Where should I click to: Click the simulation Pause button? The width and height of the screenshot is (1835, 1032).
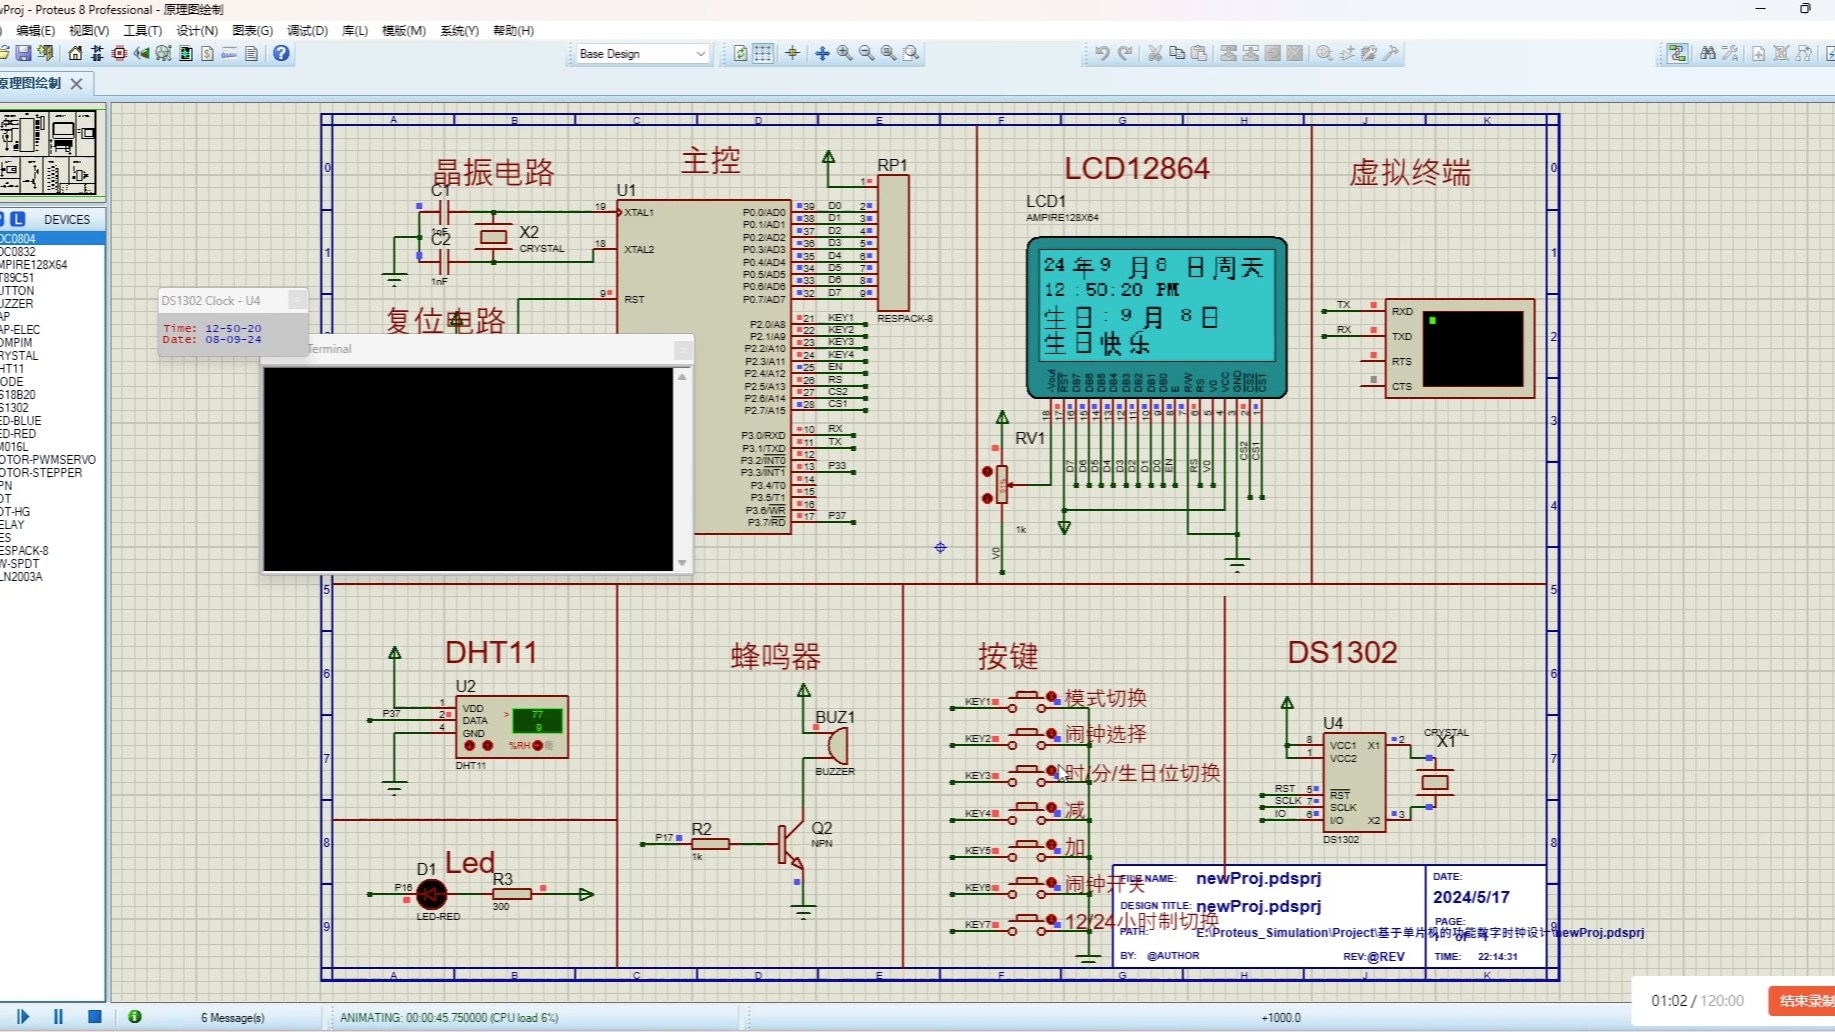point(58,1016)
